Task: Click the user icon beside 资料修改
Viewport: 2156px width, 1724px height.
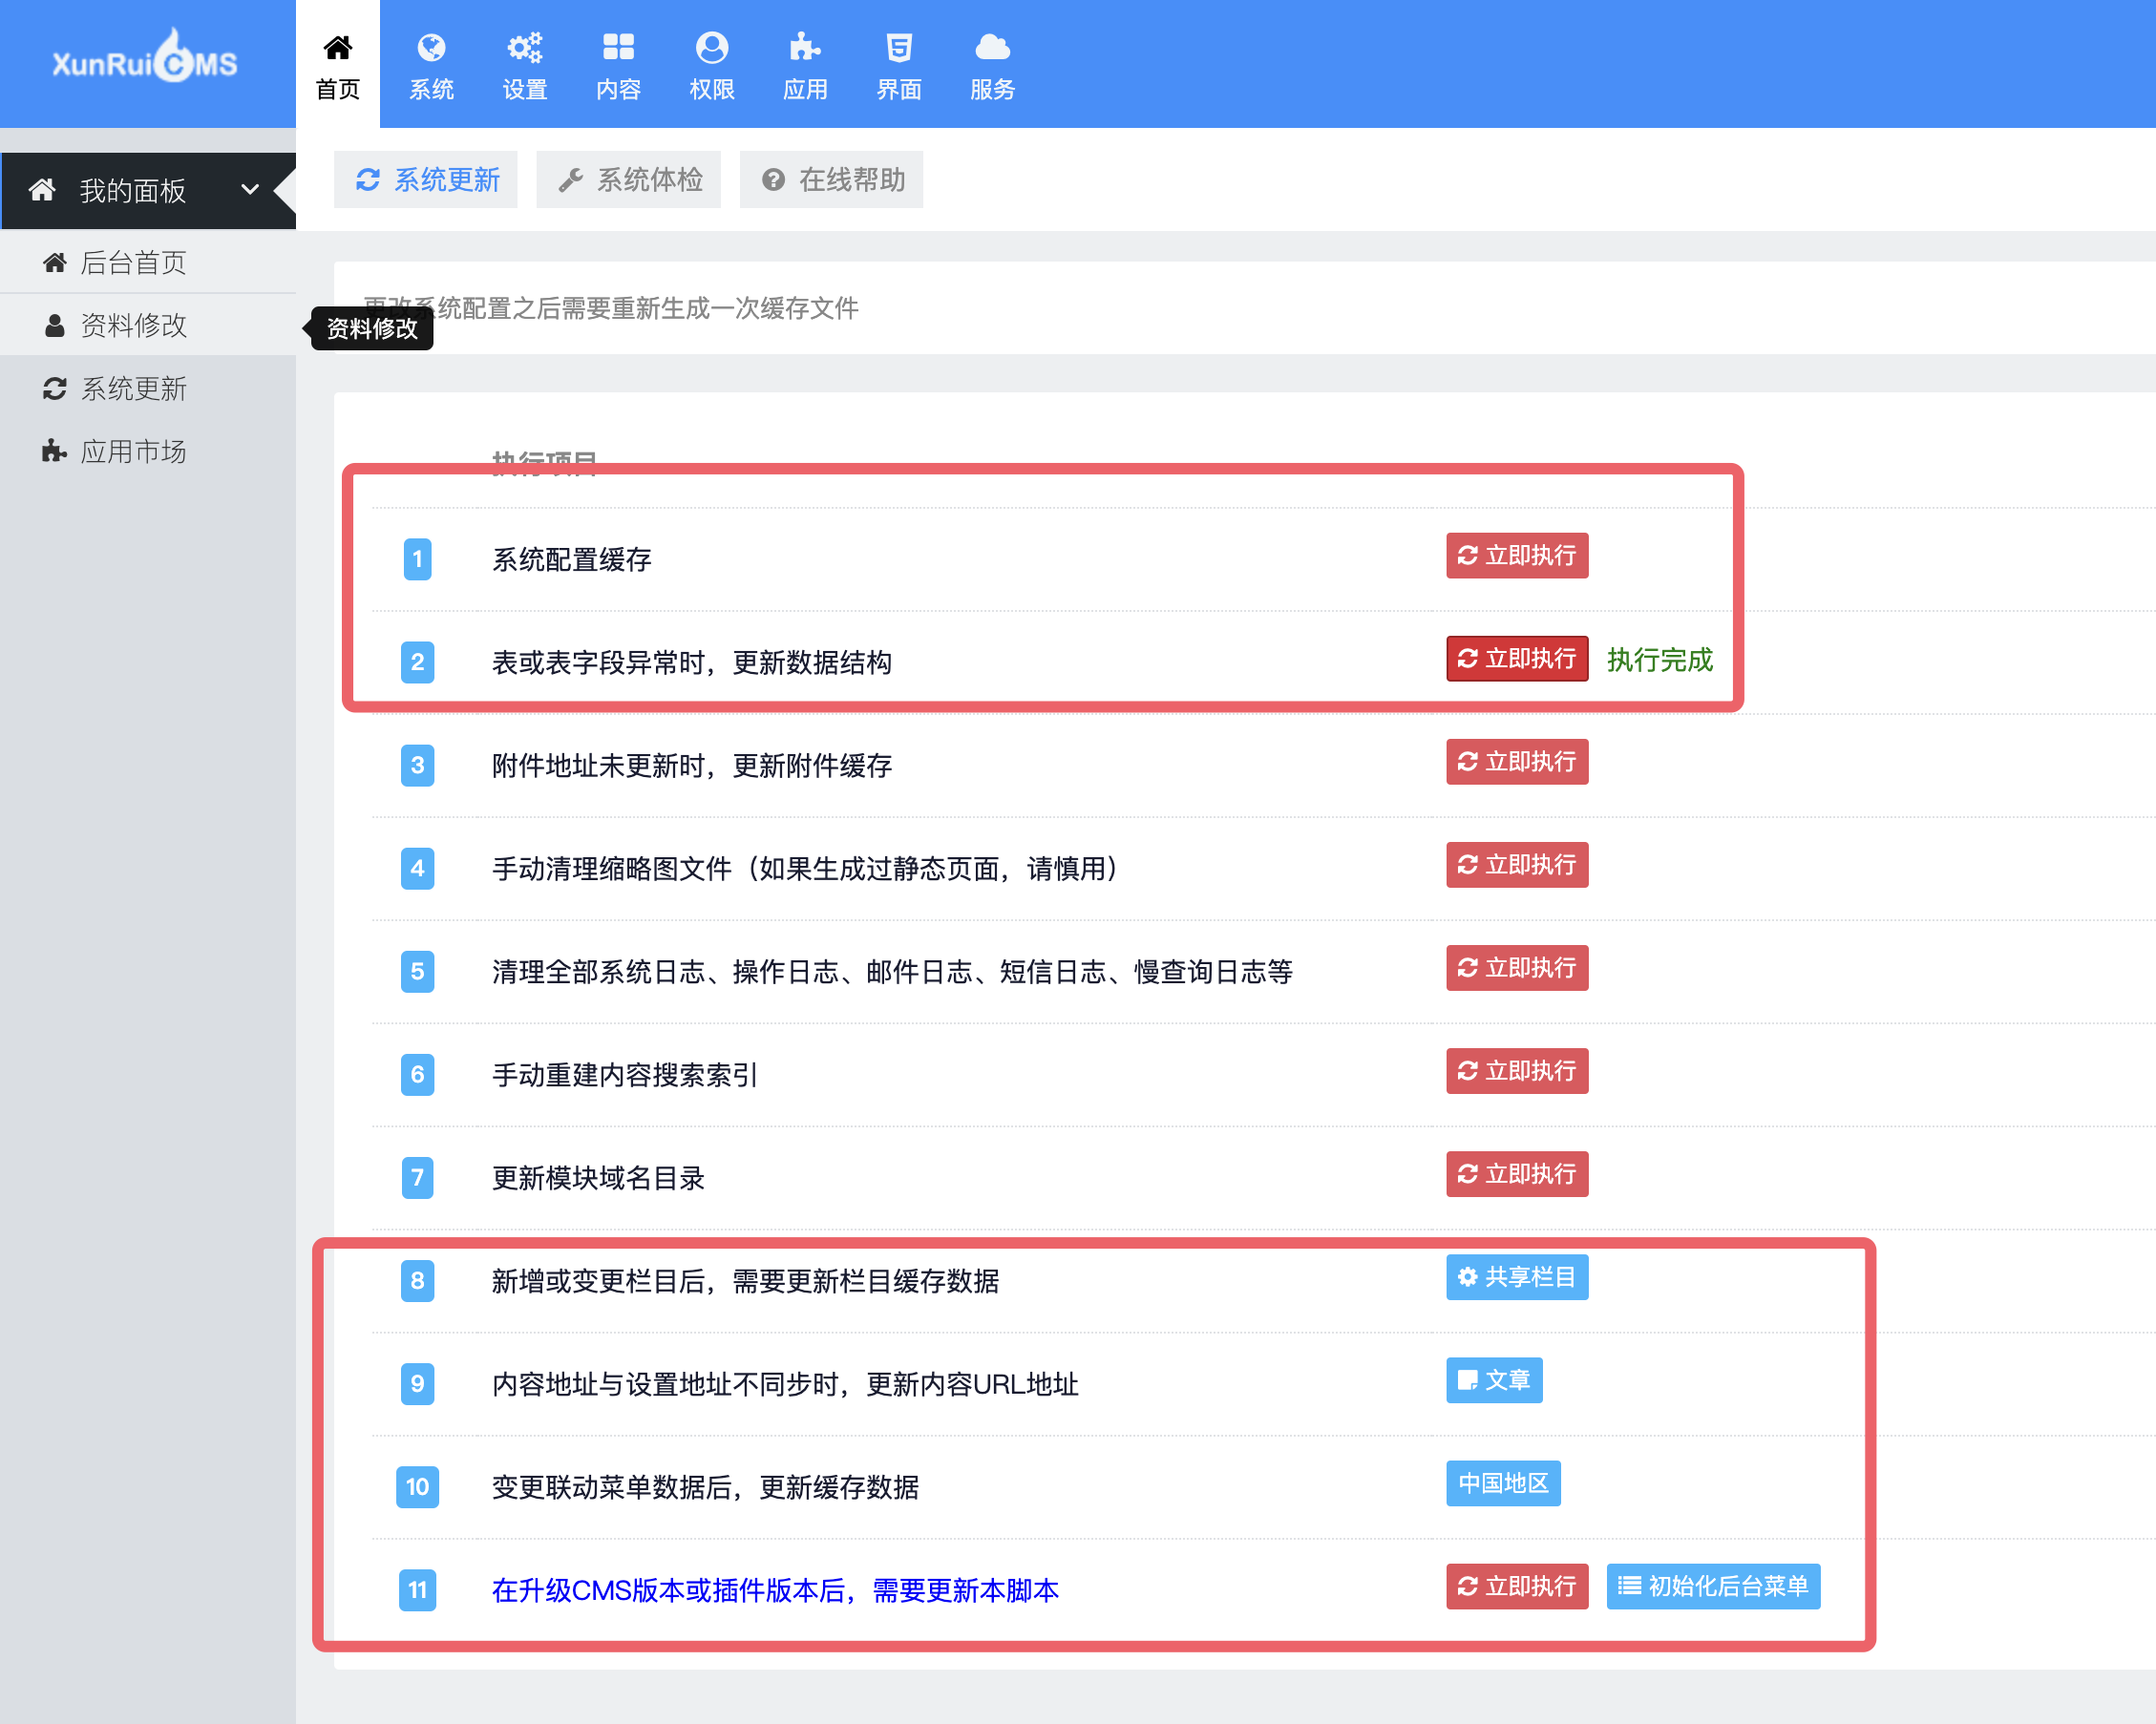Action: click(55, 325)
